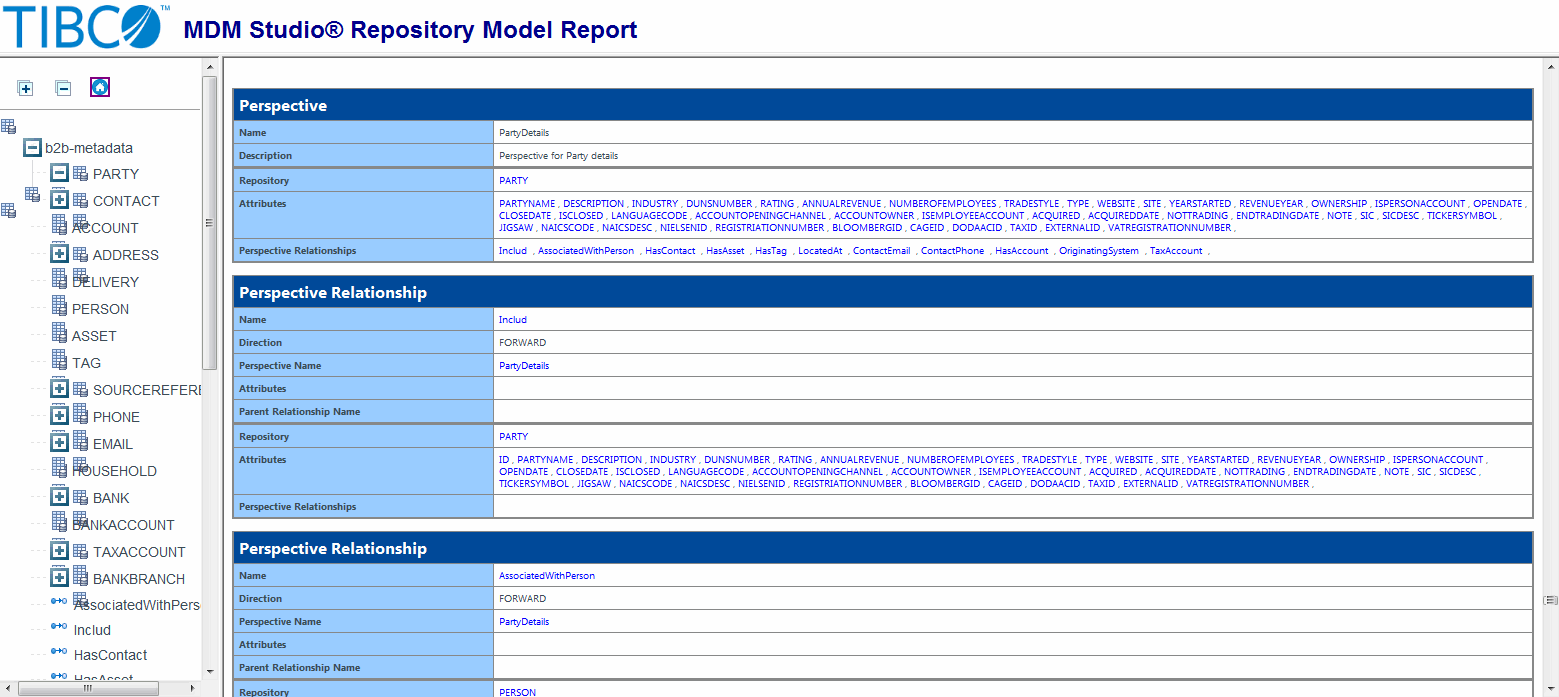
Task: Expand the ADDRESS tree node
Action: (x=59, y=254)
